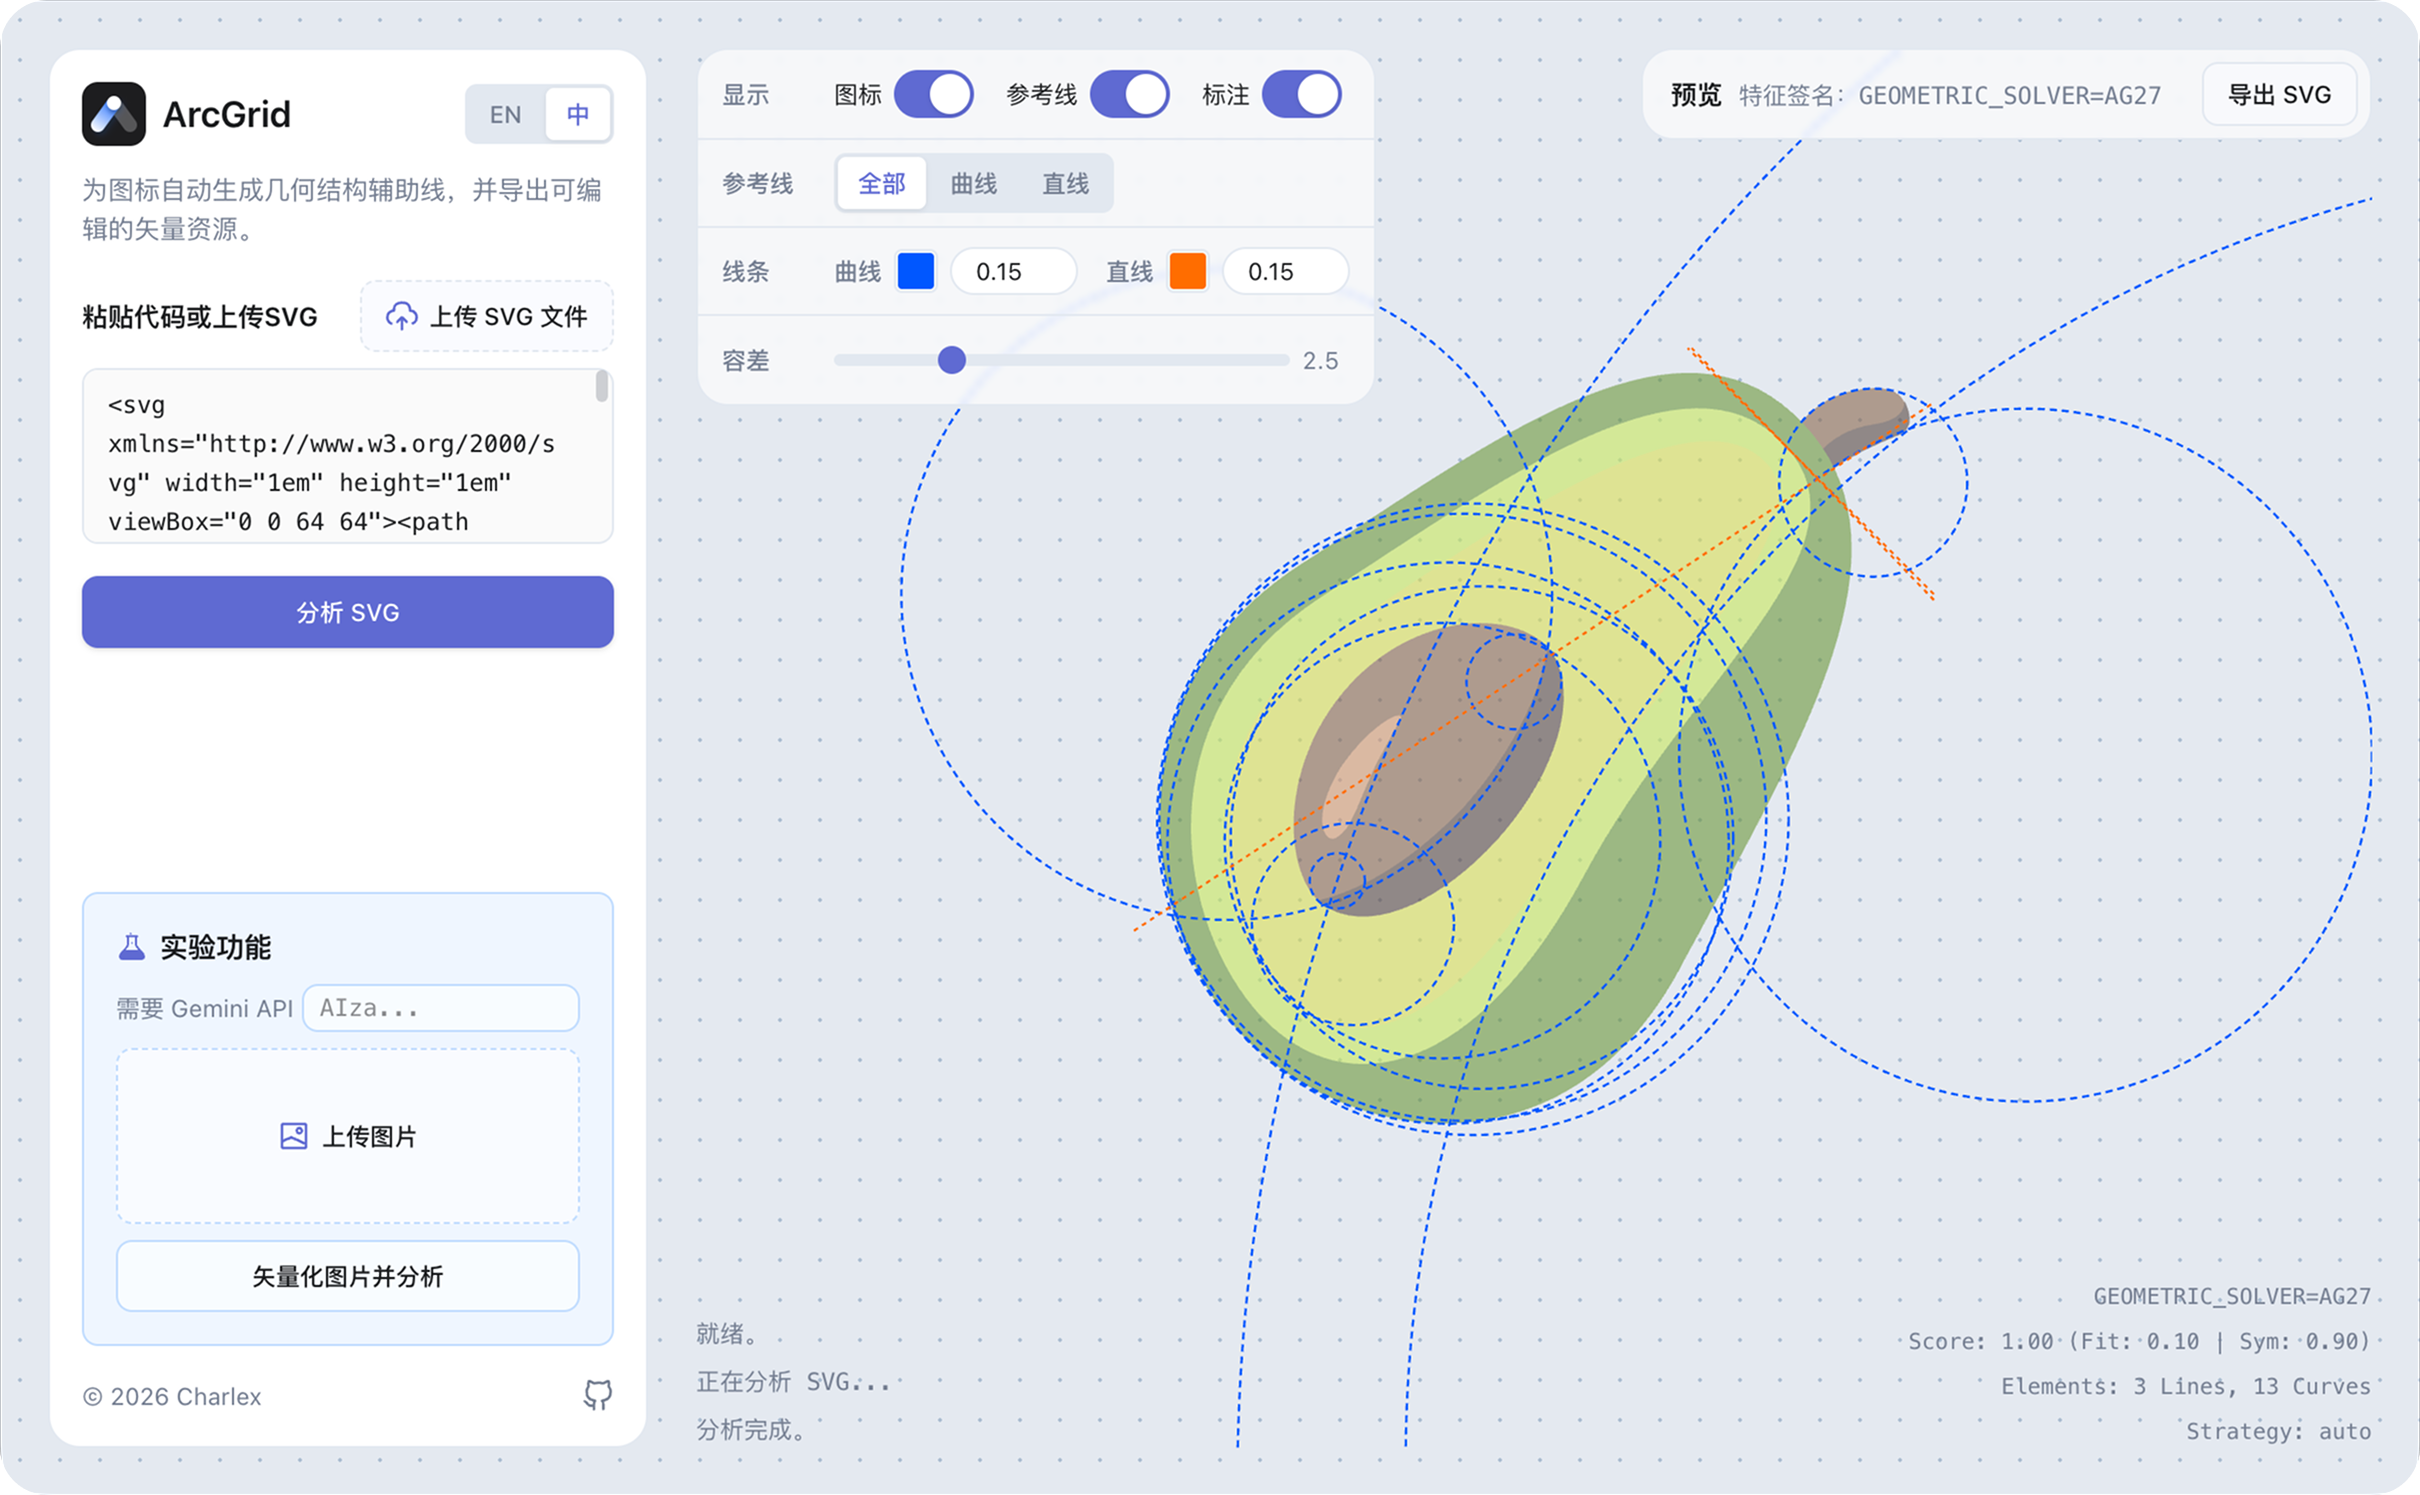Click the 粘贴代码或上传SVG heading
The image size is (2420, 1495).
coord(200,317)
